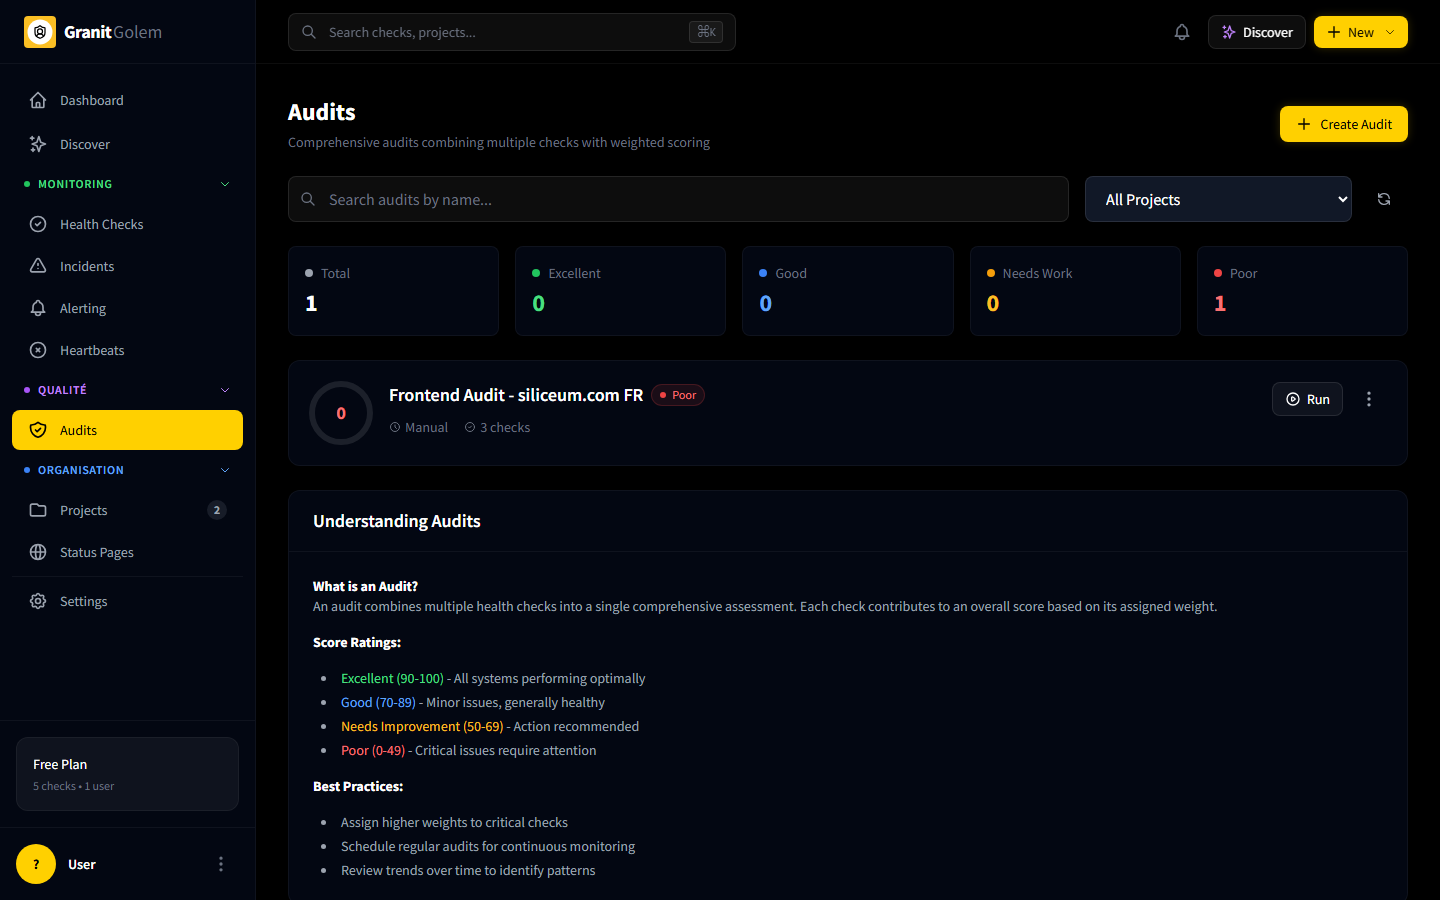Click the top bar Discover button
The height and width of the screenshot is (900, 1440).
[x=1257, y=32]
